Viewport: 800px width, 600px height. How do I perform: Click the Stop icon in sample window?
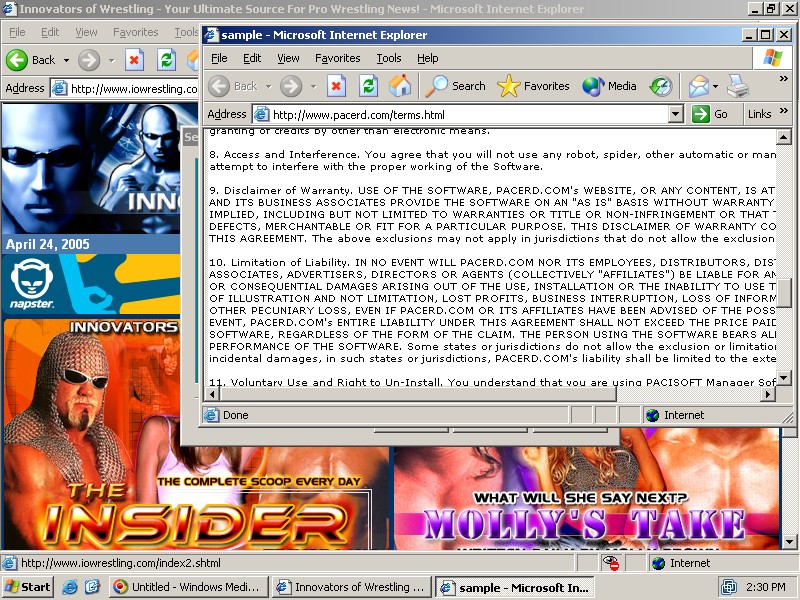tap(336, 86)
